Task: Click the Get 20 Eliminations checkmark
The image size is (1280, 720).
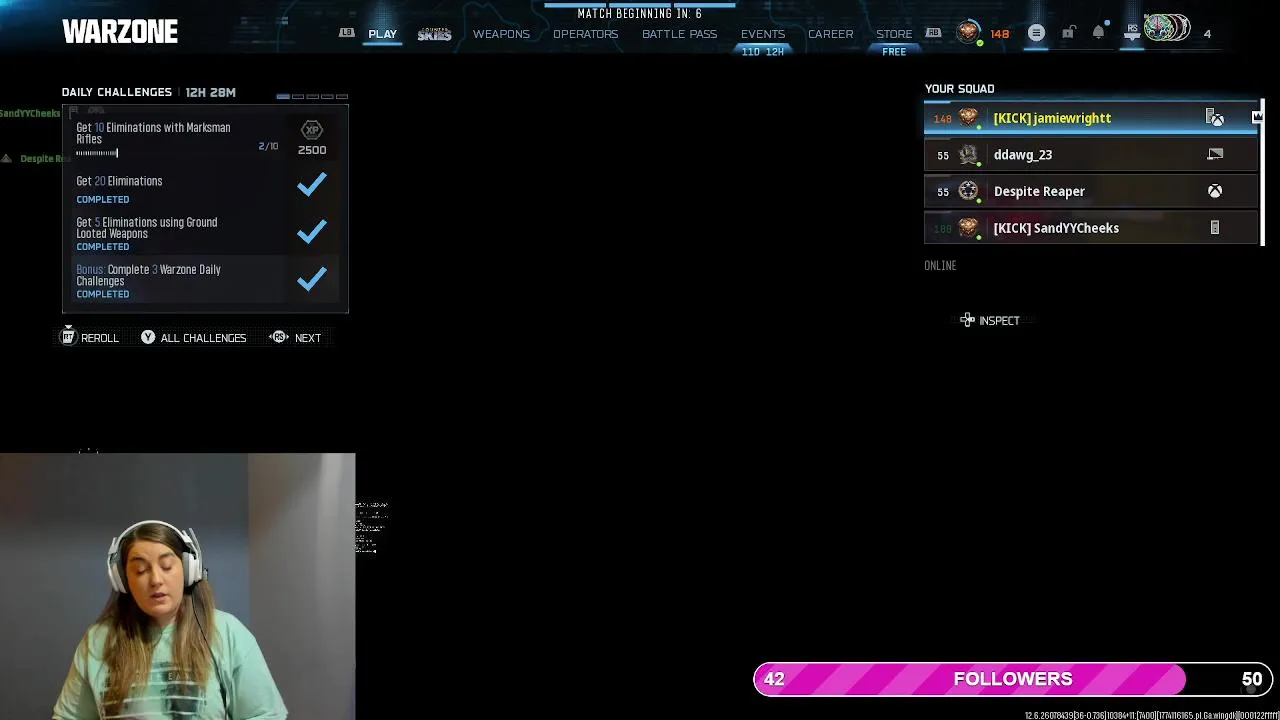Action: pyautogui.click(x=312, y=184)
